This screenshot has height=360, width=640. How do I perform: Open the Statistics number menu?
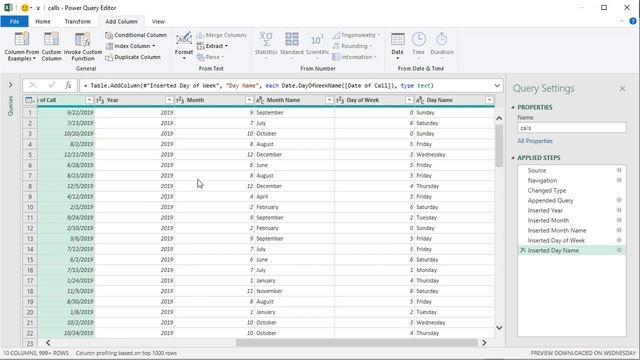pos(266,46)
